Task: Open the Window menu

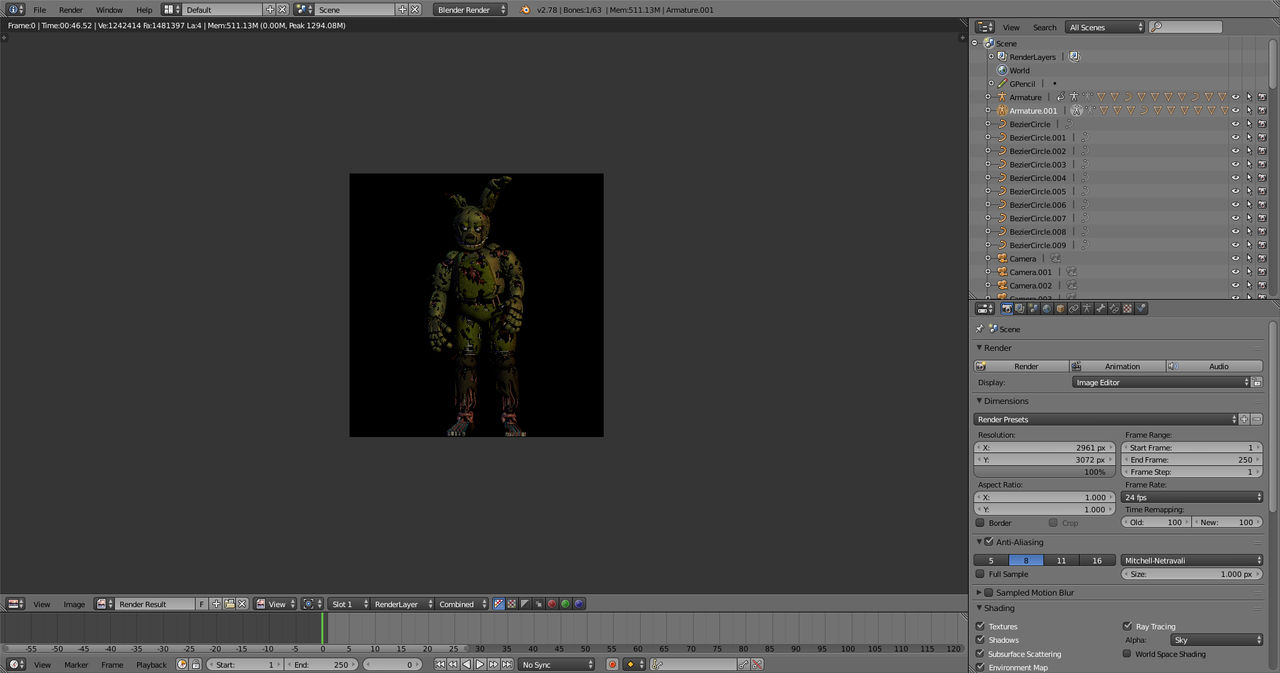Action: click(109, 9)
